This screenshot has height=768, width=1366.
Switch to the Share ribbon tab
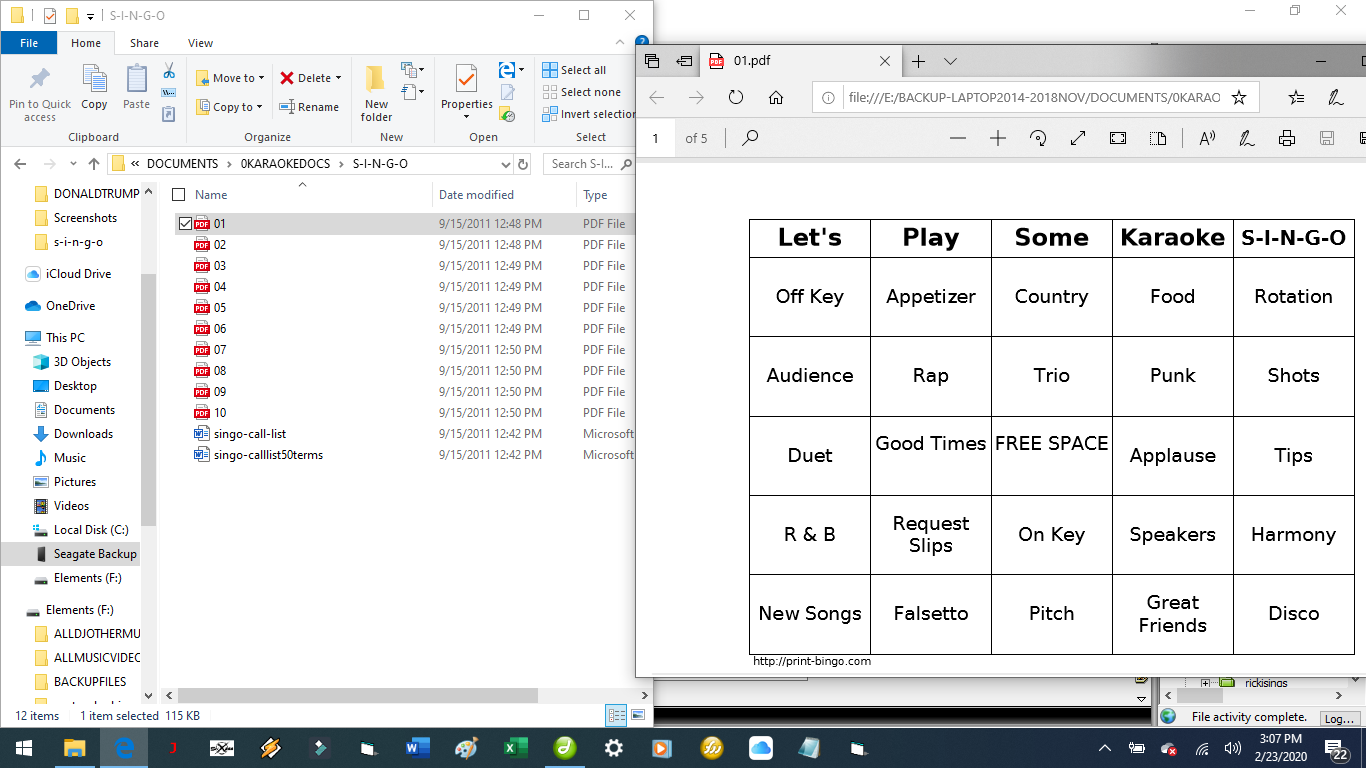[144, 43]
